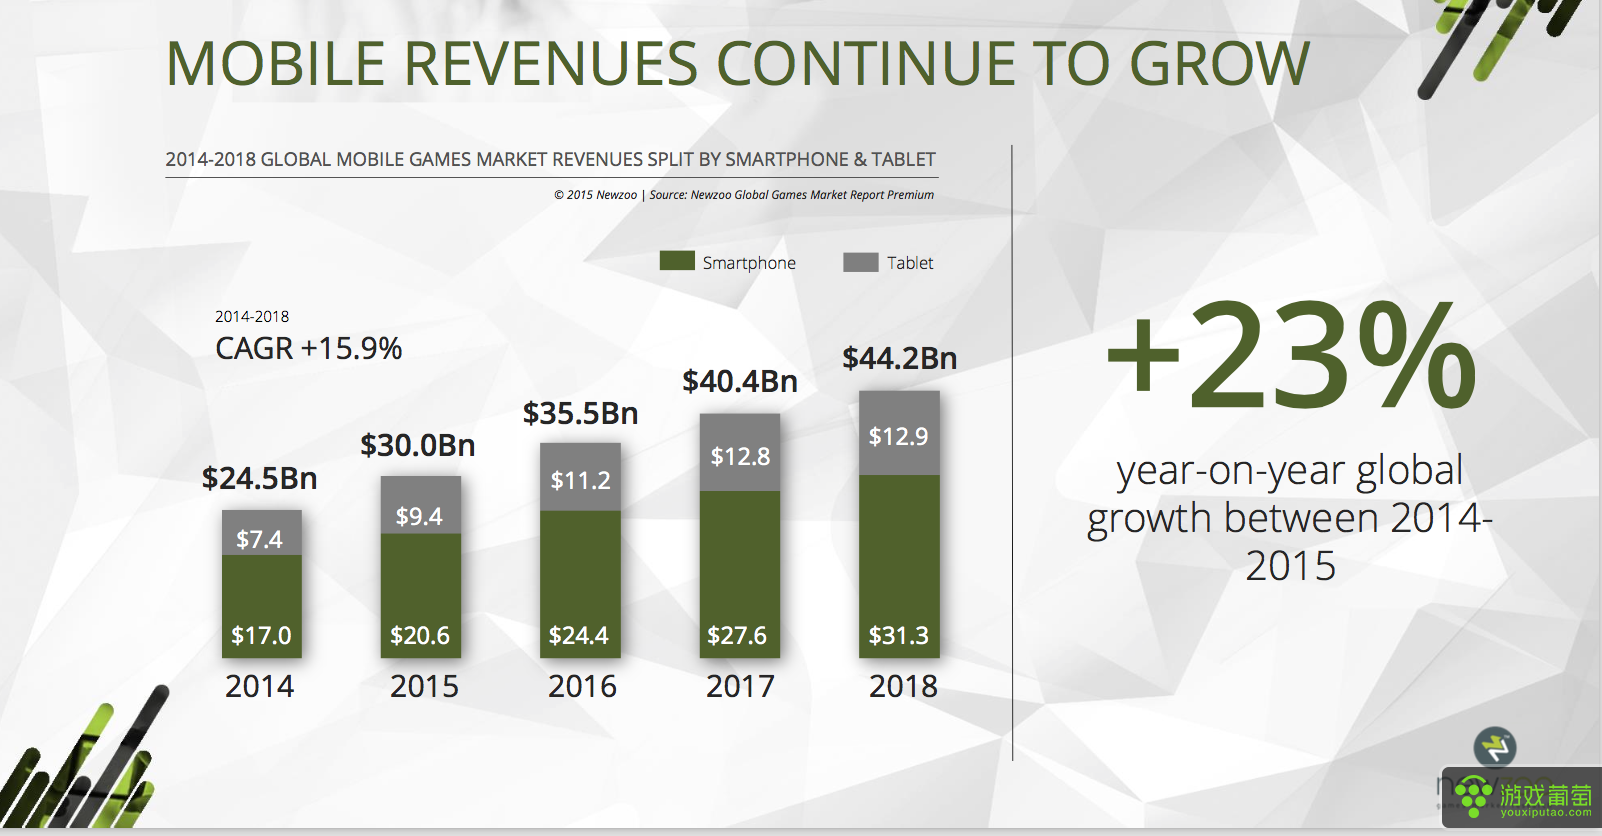1602x836 pixels.
Task: Click the Newzoo round logo icon
Action: (x=1495, y=747)
